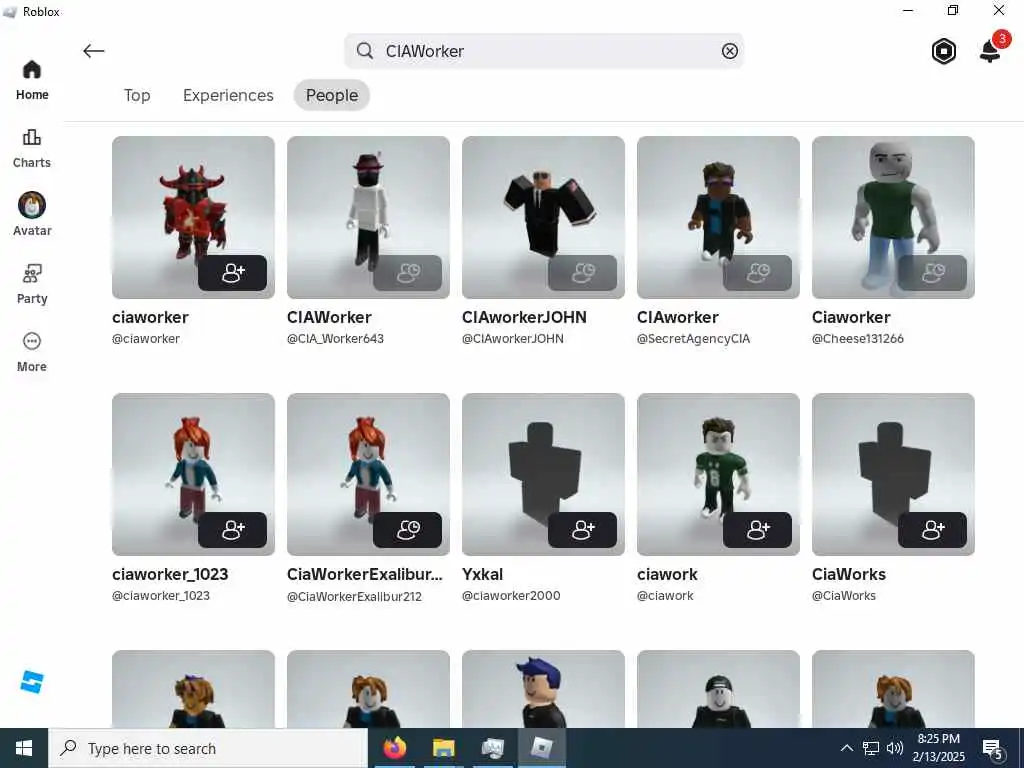Add friend Yxkal

tap(583, 530)
